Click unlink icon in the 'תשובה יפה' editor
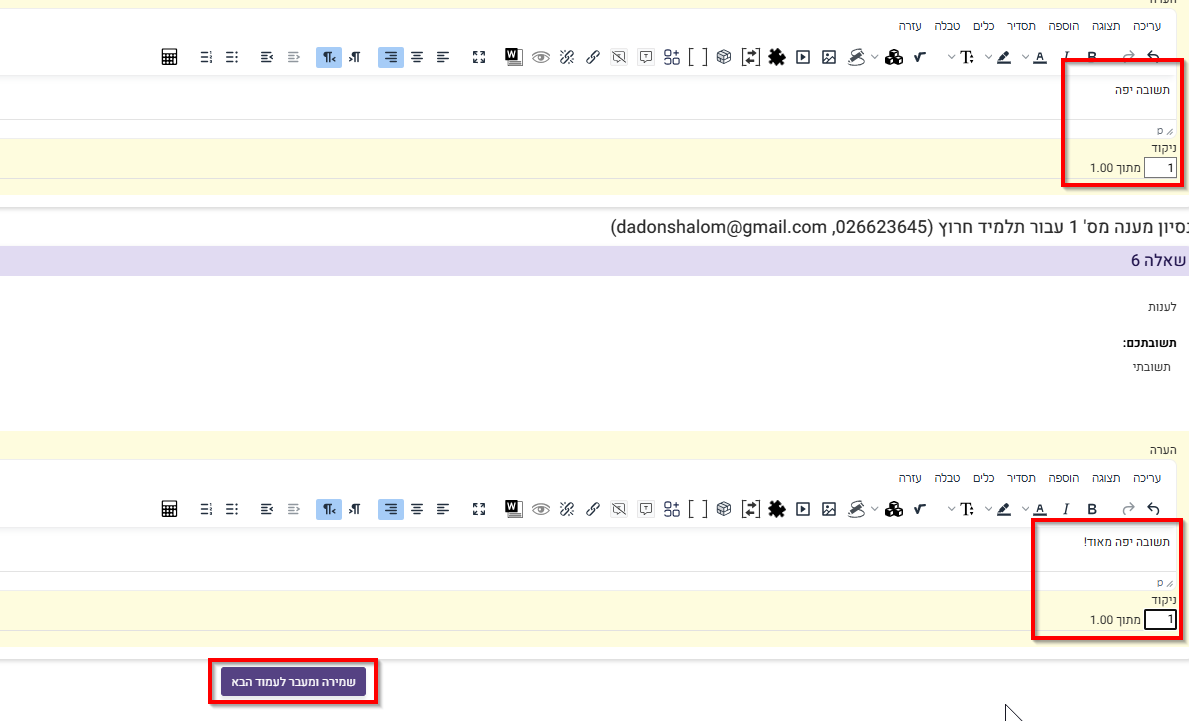Viewport: 1189px width, 721px height. coord(566,57)
